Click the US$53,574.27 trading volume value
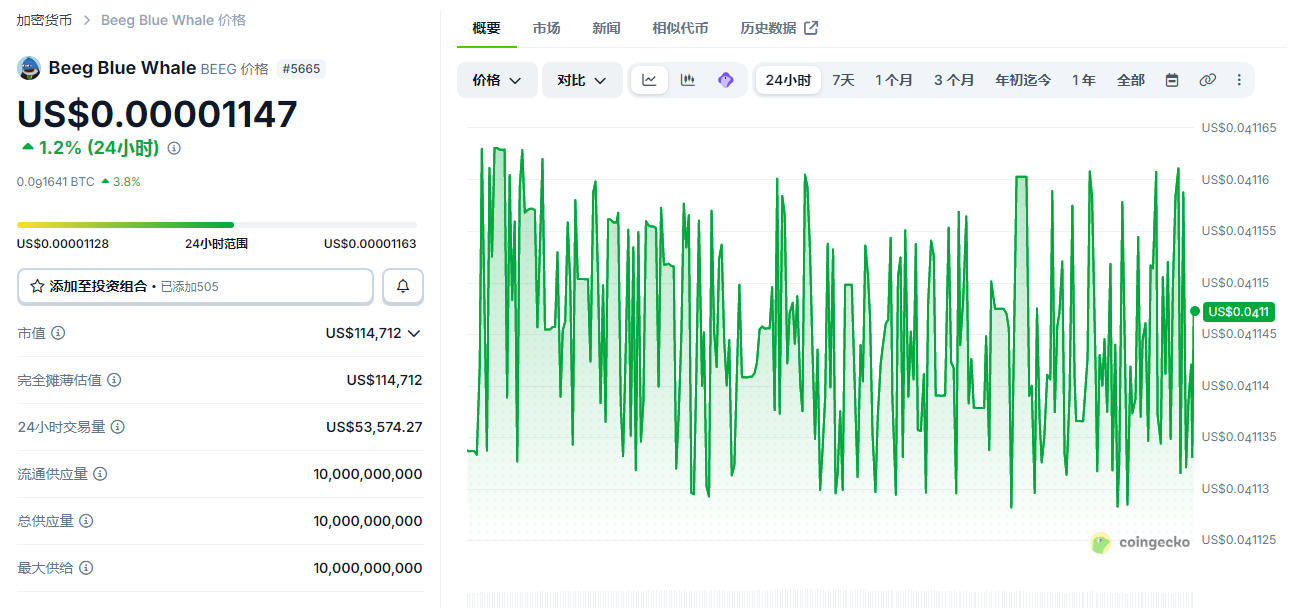The height and width of the screenshot is (608, 1315). coord(374,427)
